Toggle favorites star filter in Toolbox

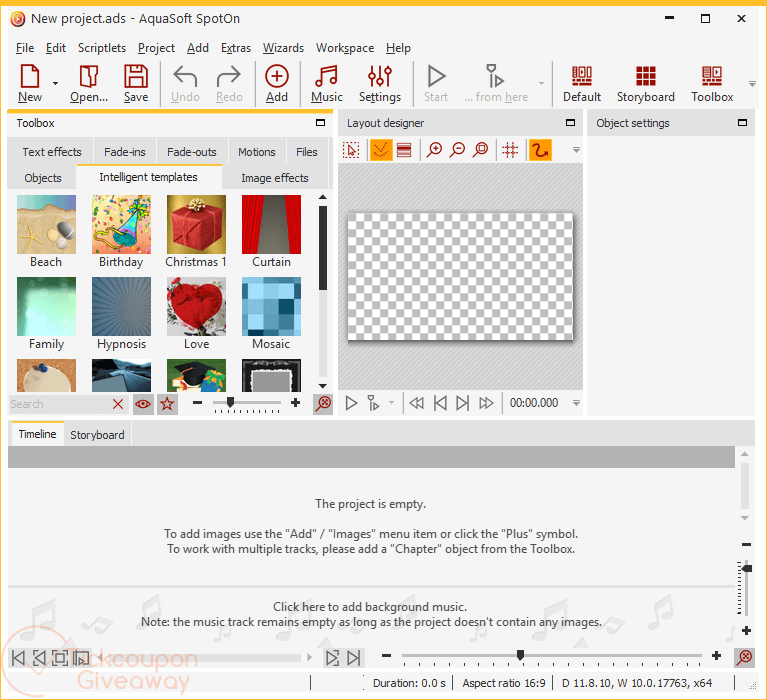click(167, 404)
